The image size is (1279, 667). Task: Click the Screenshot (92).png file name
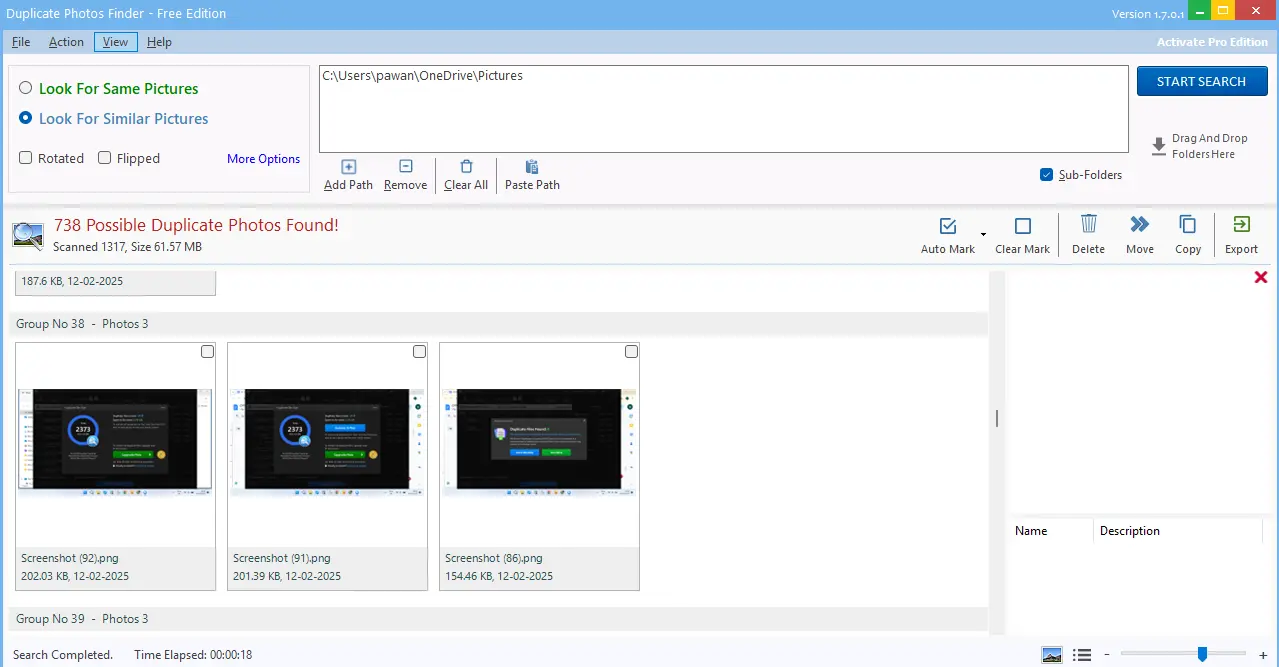tap(70, 558)
